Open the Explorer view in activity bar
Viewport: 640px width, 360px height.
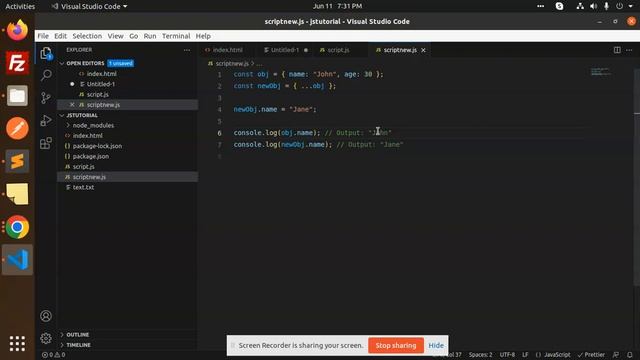pyautogui.click(x=46, y=53)
